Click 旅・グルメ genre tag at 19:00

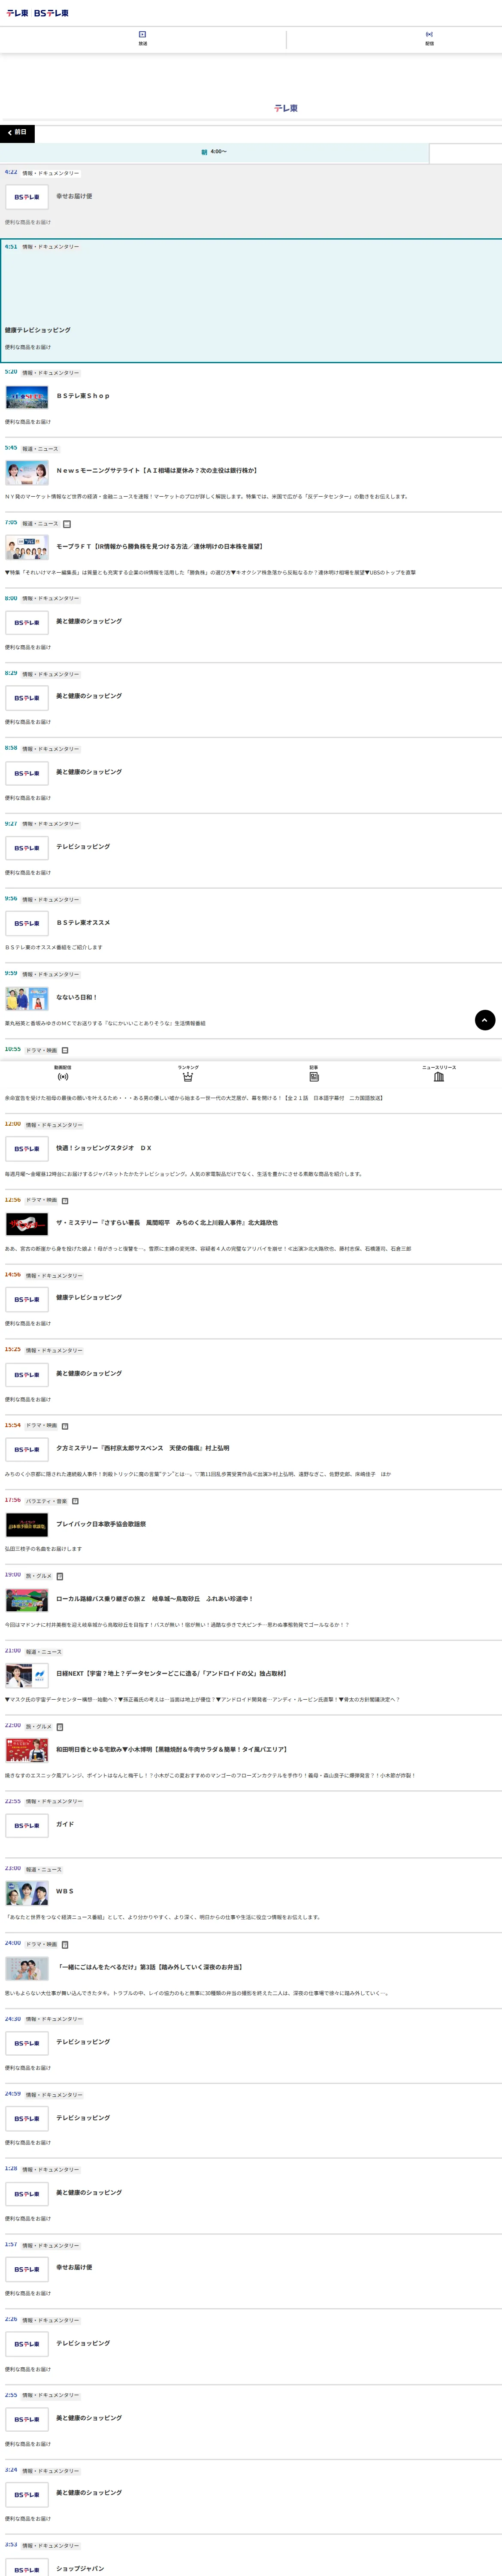coord(38,1576)
